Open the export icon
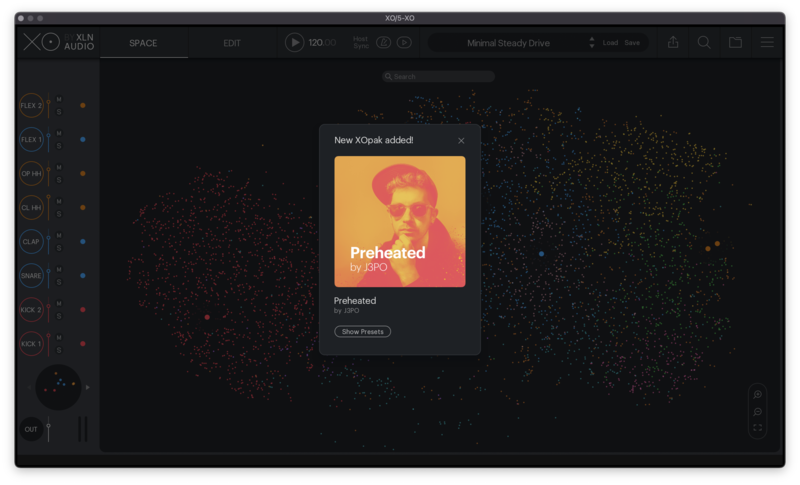The width and height of the screenshot is (800, 485). (673, 42)
